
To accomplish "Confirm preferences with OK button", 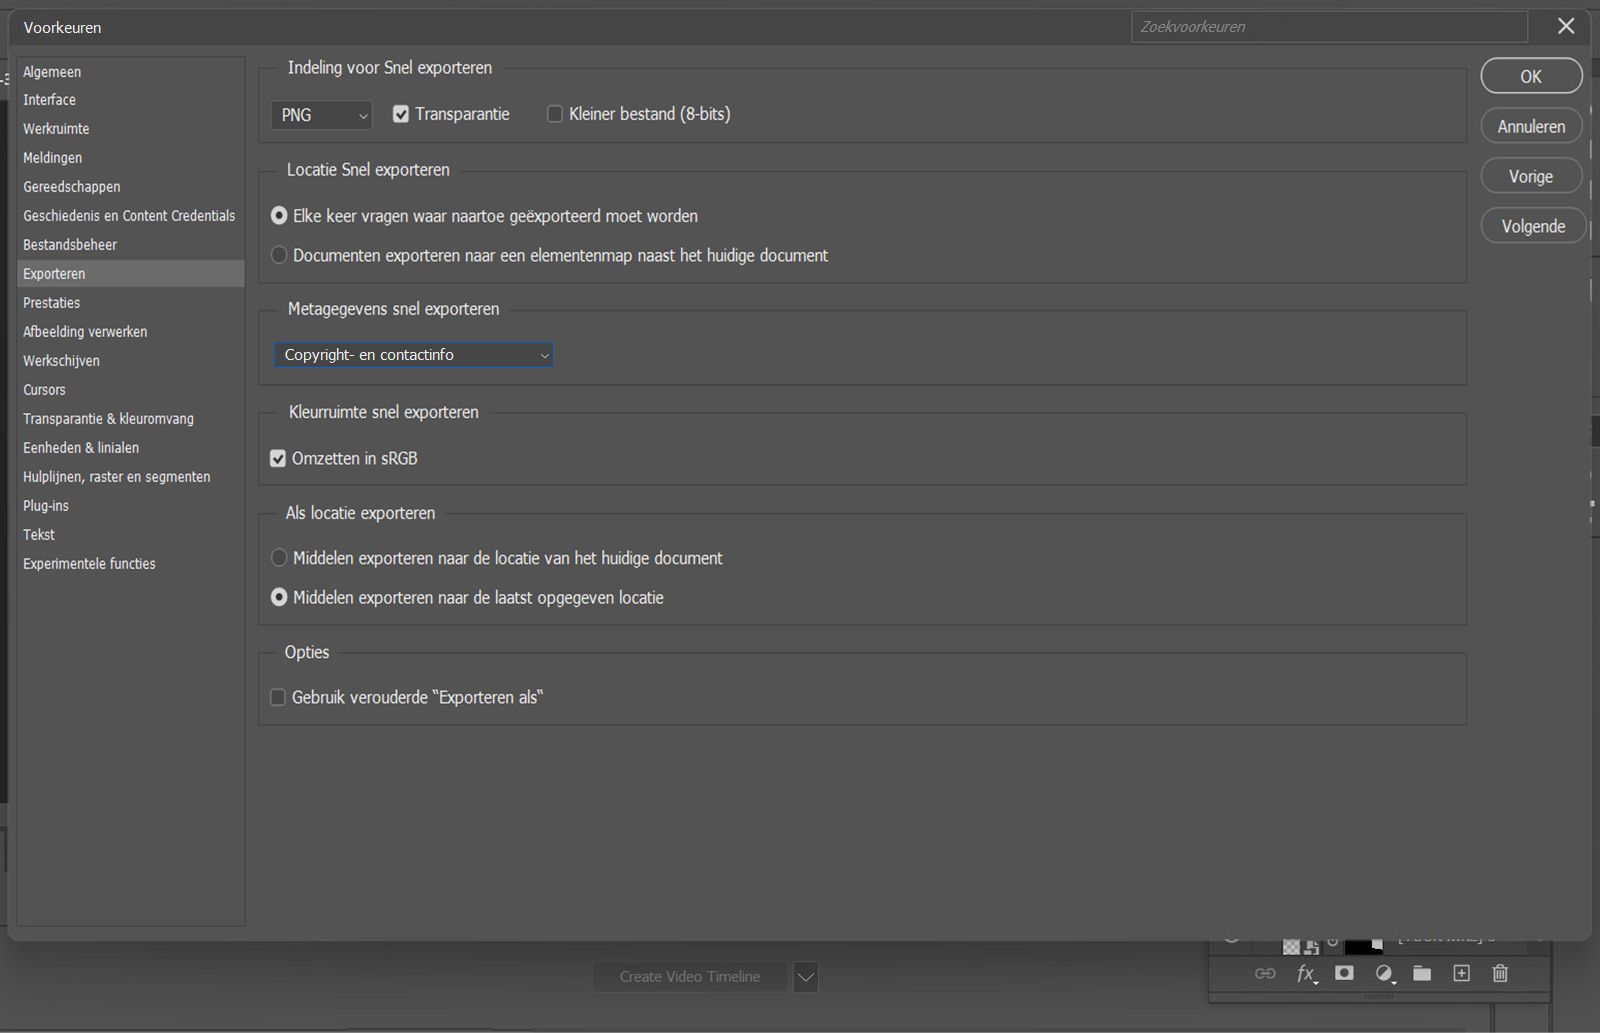I will coord(1531,76).
